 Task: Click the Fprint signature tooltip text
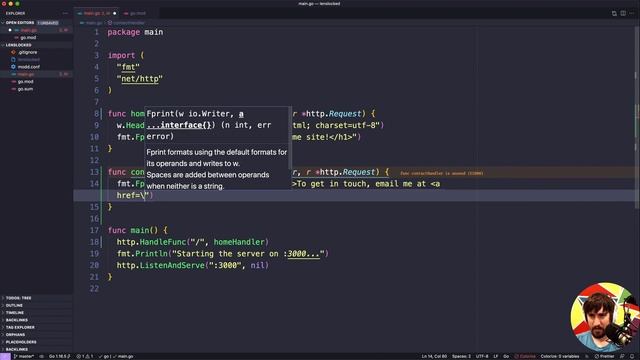tap(209, 125)
